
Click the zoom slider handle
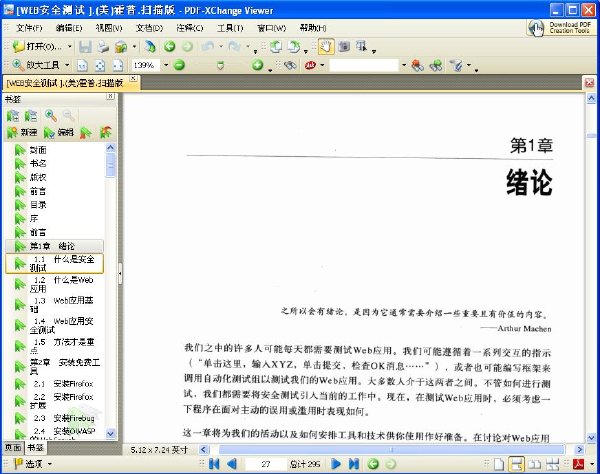pos(220,66)
